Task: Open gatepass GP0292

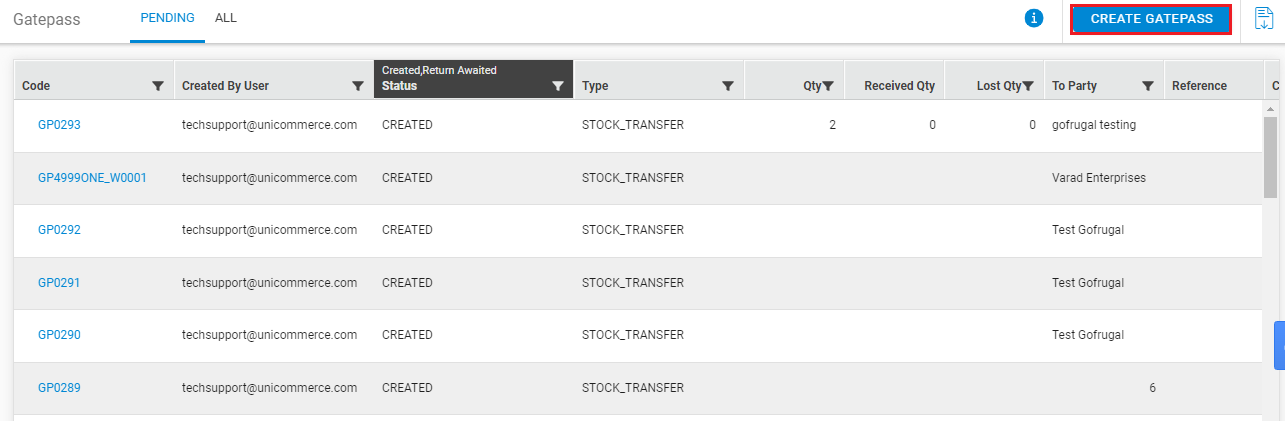Action: pyautogui.click(x=59, y=230)
